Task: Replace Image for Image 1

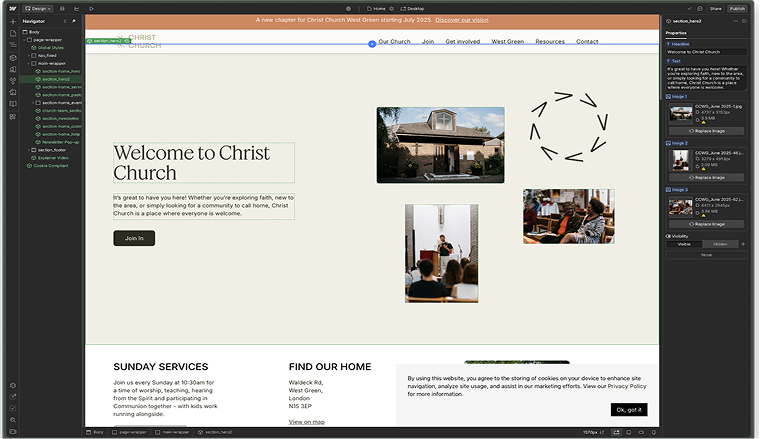Action: pos(707,131)
